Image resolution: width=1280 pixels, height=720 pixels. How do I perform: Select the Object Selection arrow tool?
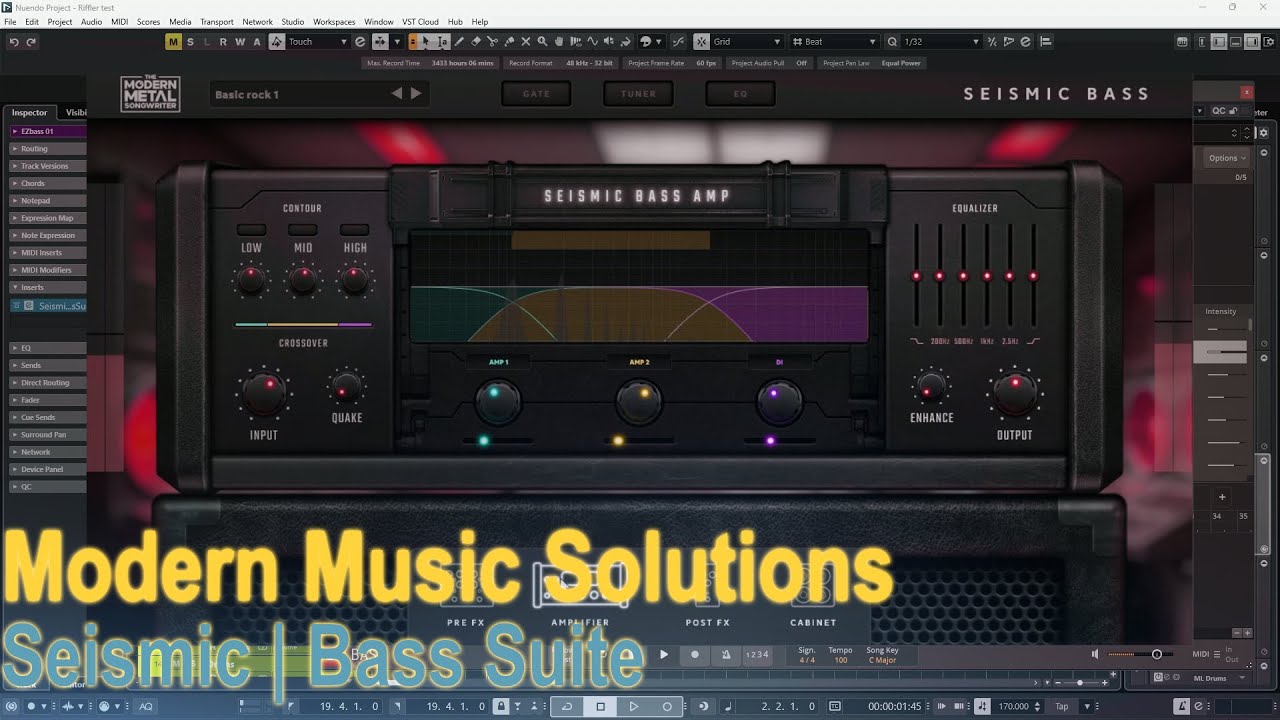point(426,42)
